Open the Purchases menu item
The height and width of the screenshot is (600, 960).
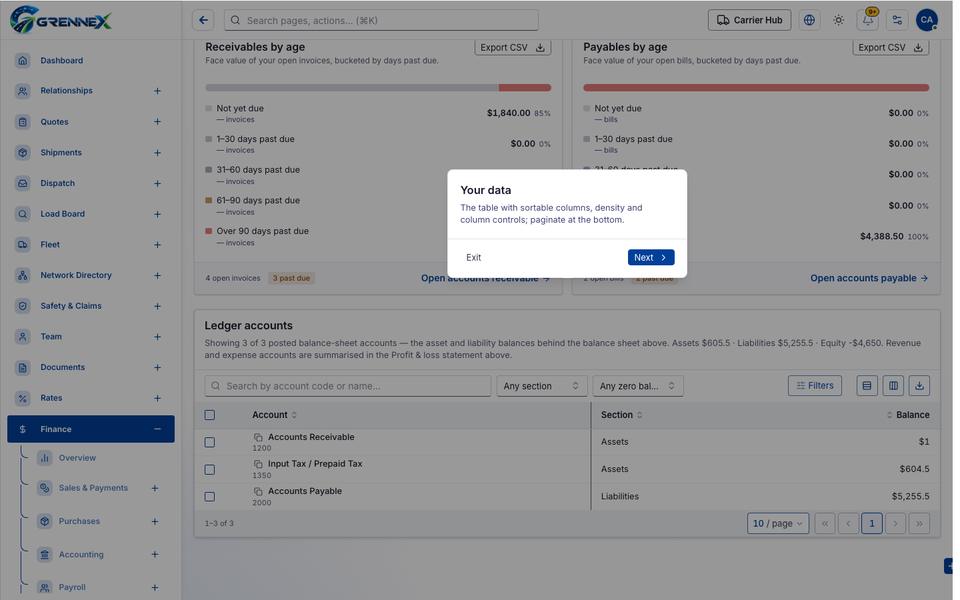coord(79,521)
